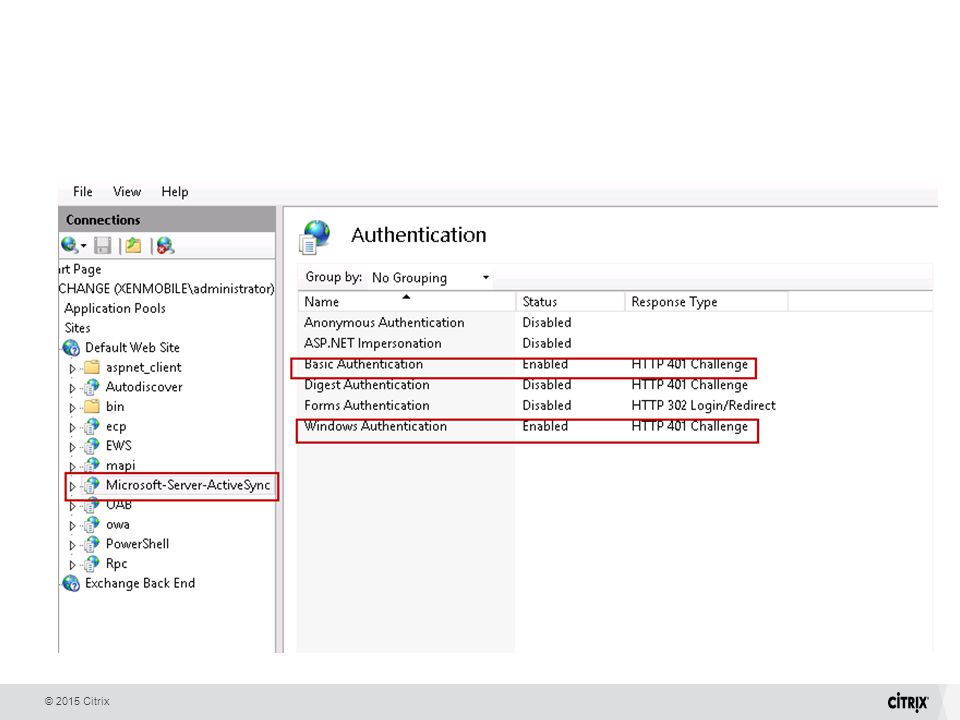Click the PowerShell application icon

coord(91,544)
